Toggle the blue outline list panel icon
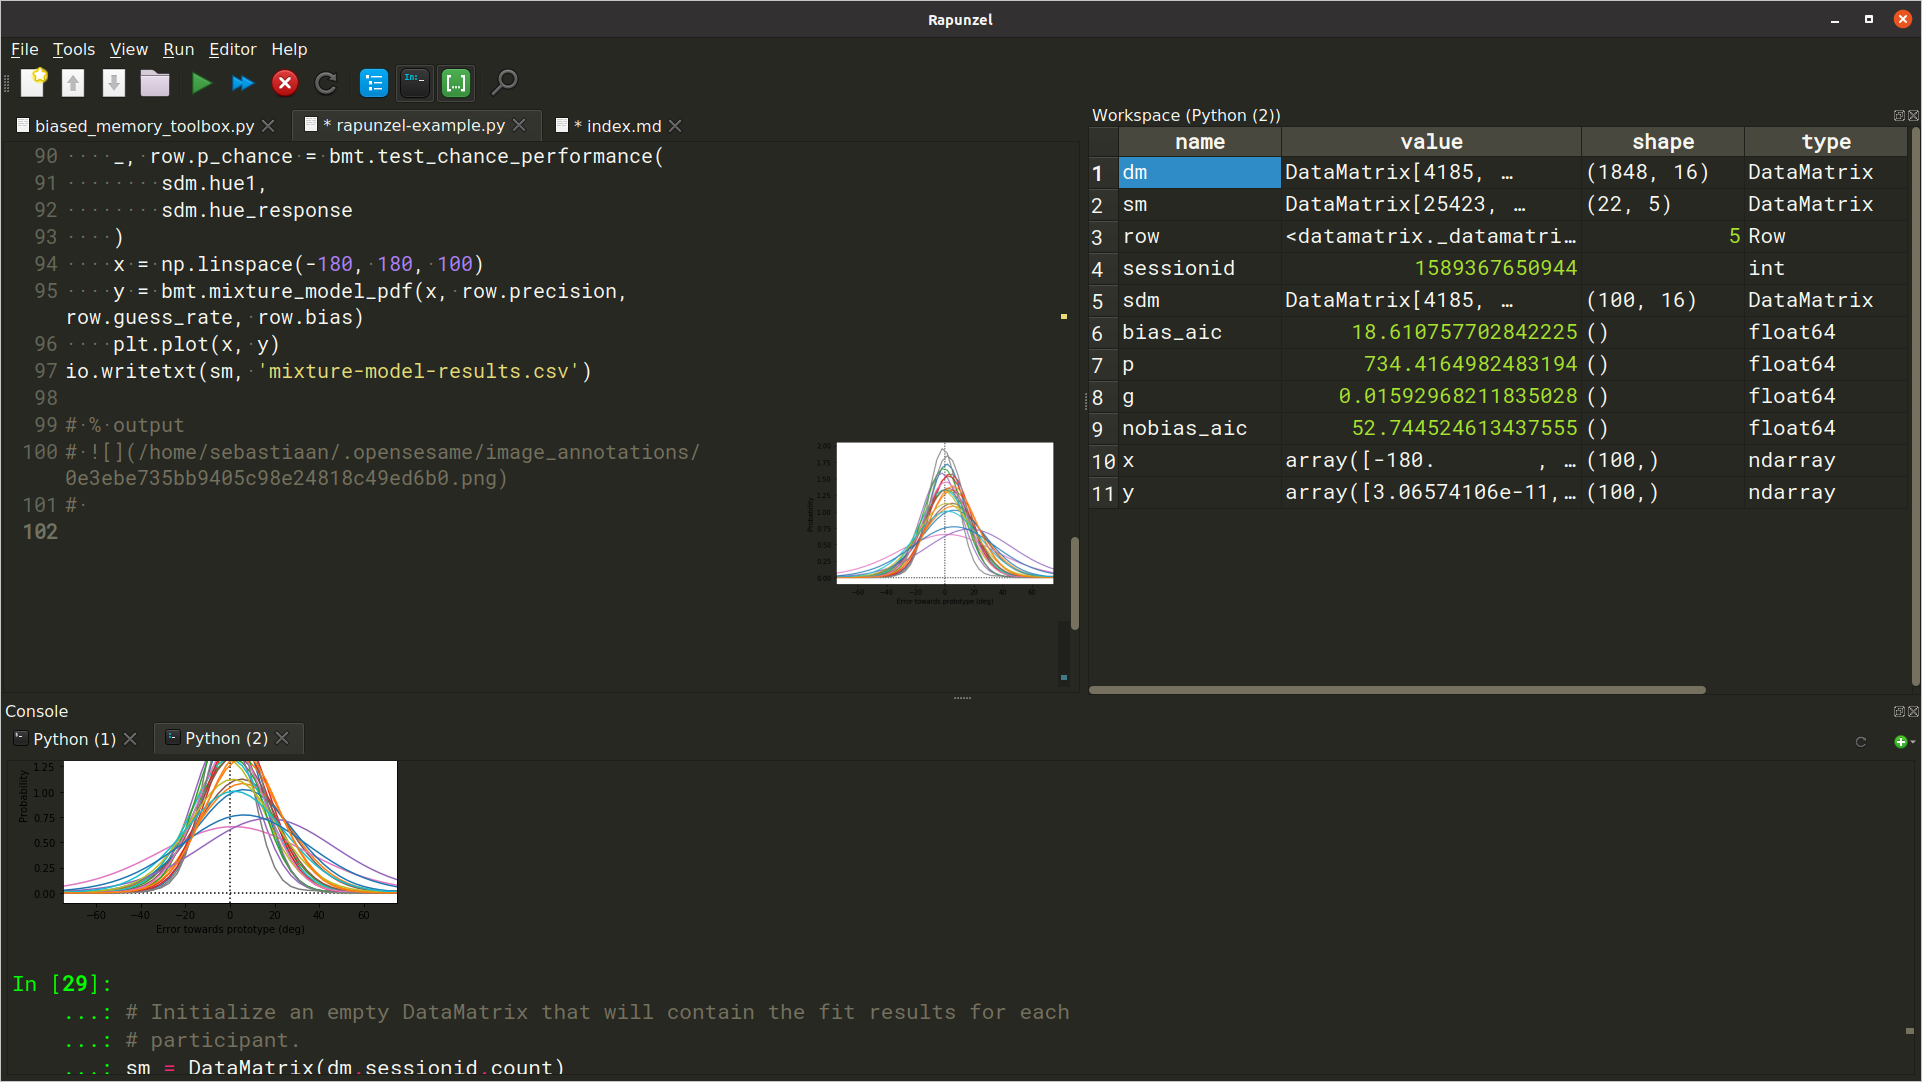 [374, 83]
